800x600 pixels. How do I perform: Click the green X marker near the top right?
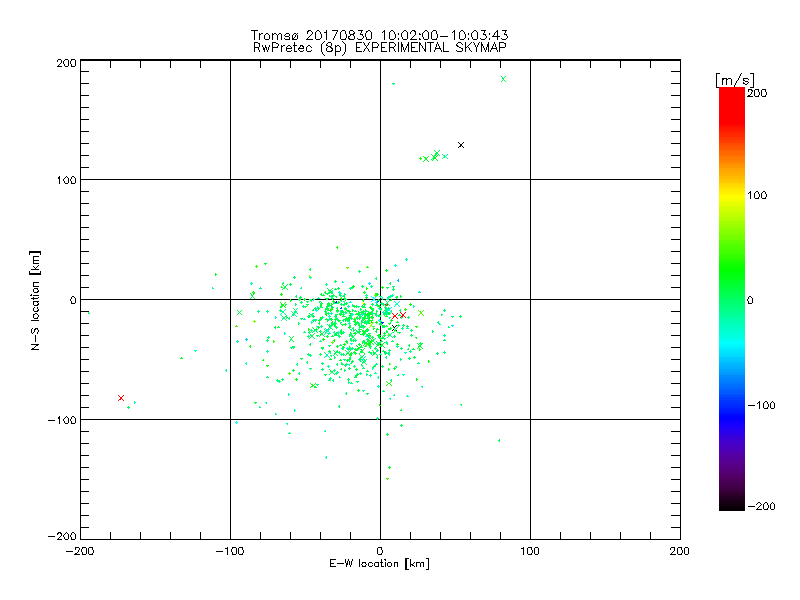(x=504, y=79)
